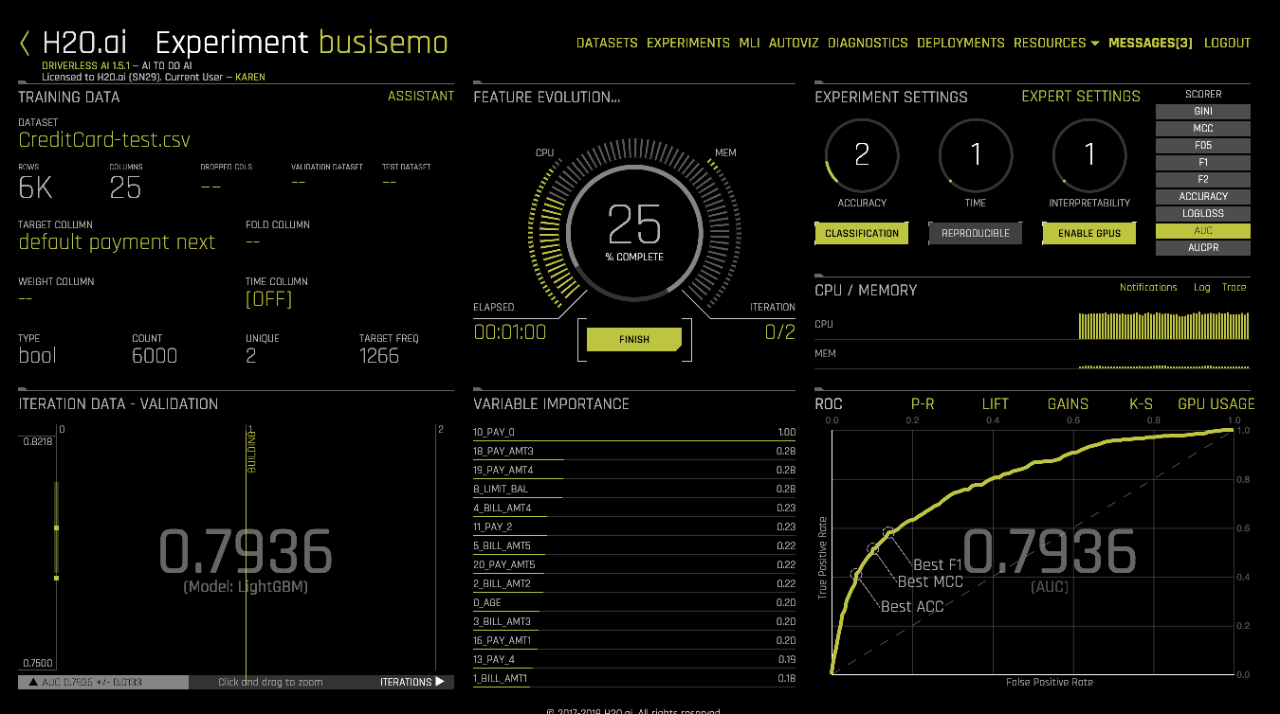
Task: Choose LOGLOSS in the scorer list
Action: pos(1202,214)
